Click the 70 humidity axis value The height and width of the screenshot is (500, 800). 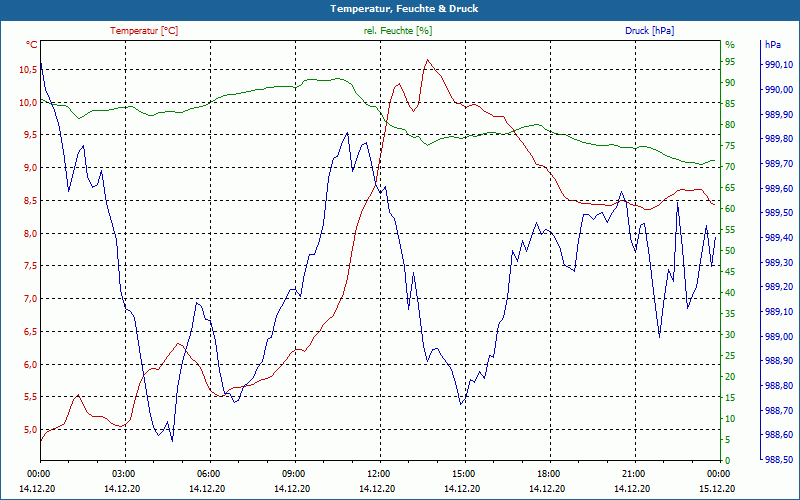(730, 167)
